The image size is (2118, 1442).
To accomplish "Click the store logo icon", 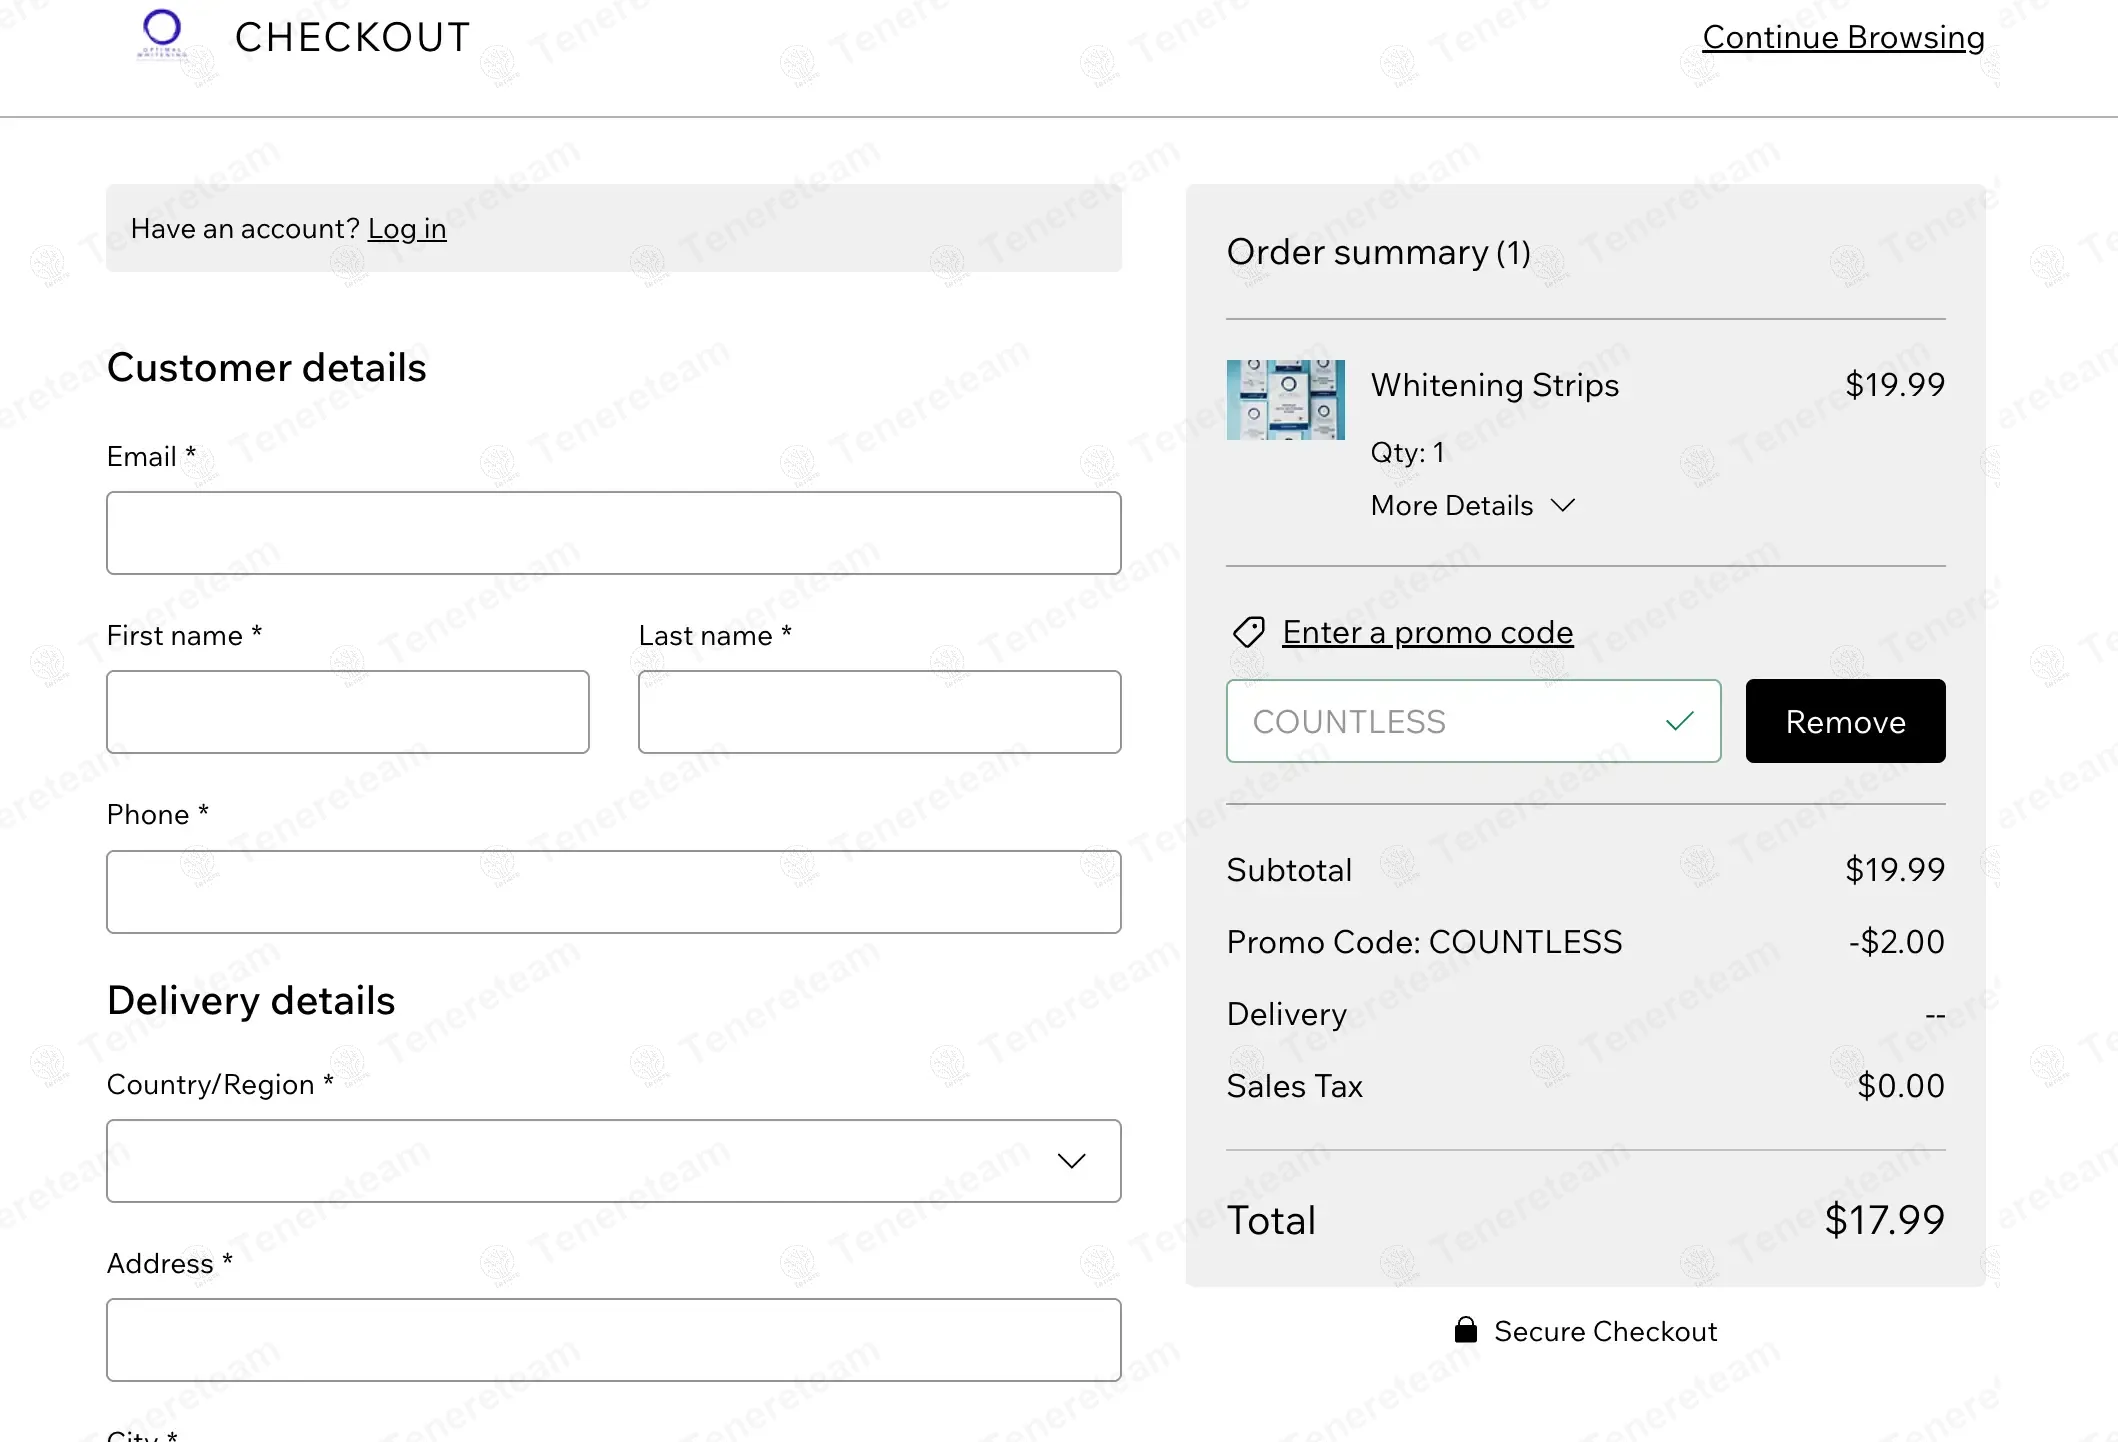I will 162,35.
